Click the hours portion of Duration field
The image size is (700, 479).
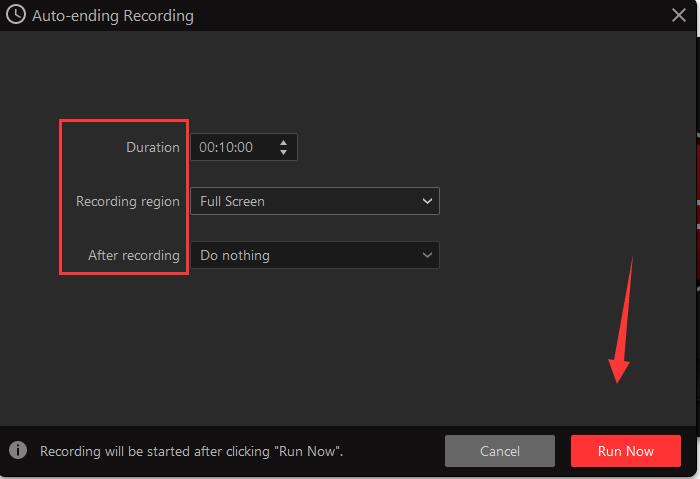point(207,147)
